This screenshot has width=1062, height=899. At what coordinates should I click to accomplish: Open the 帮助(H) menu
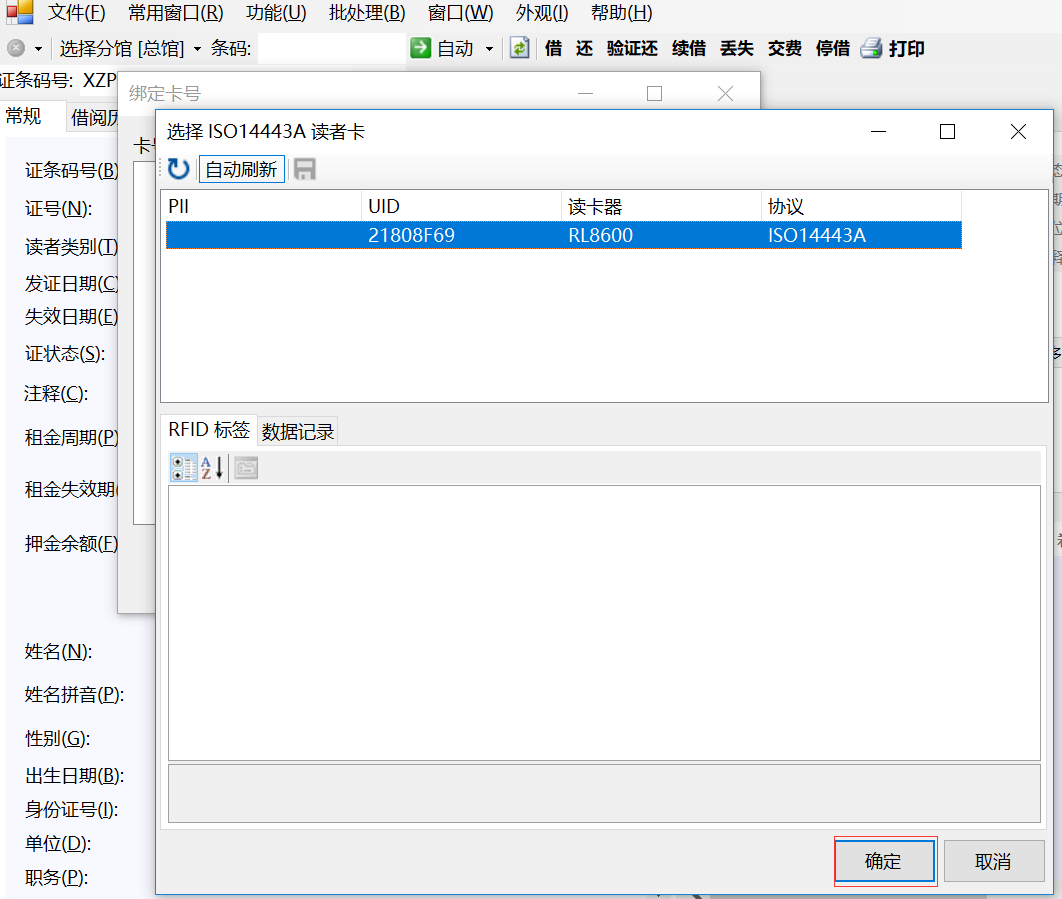coord(621,12)
